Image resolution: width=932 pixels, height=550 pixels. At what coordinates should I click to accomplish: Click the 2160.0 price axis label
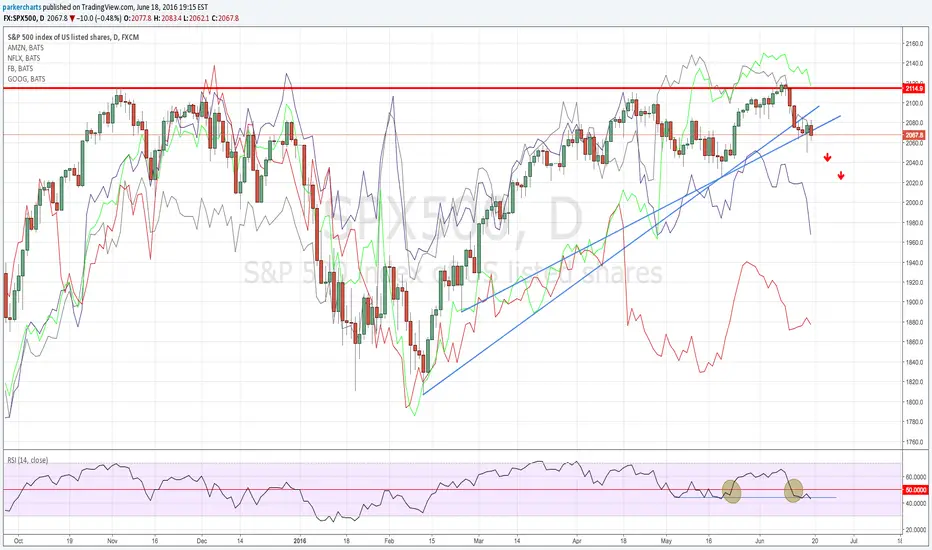pyautogui.click(x=914, y=44)
